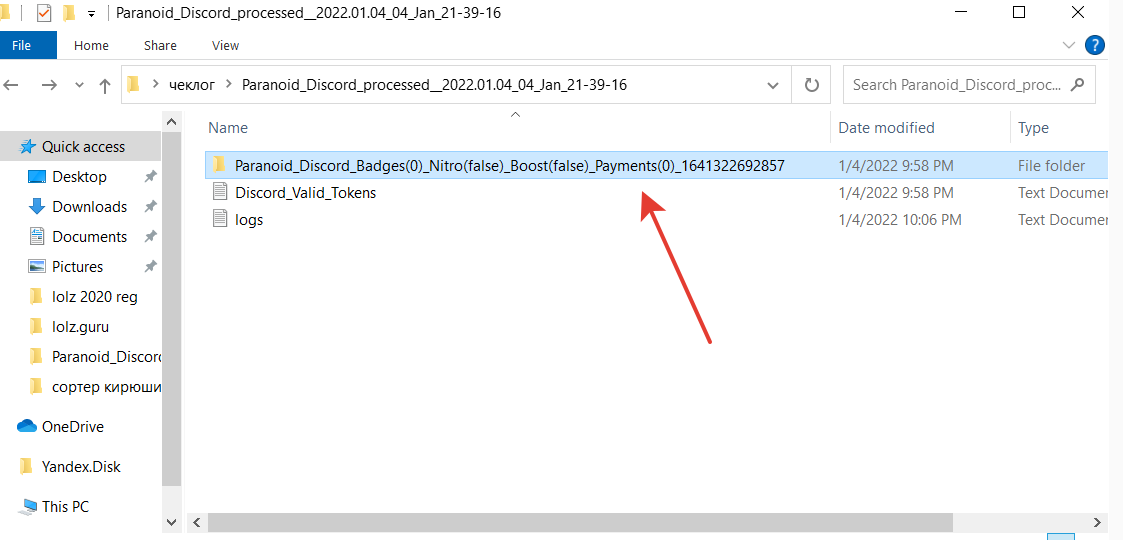Open Paranoid_Discord in navigation pane
This screenshot has width=1123, height=540.
tap(106, 357)
